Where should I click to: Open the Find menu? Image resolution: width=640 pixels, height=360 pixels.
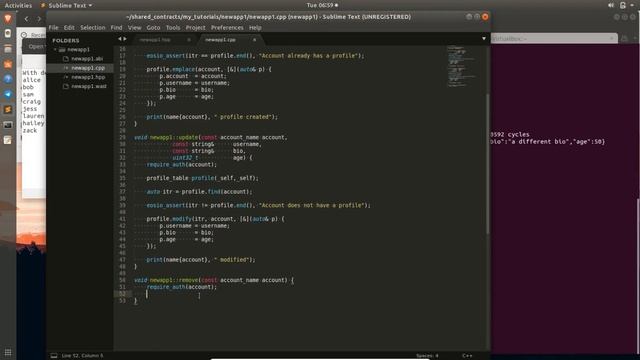tap(116, 28)
